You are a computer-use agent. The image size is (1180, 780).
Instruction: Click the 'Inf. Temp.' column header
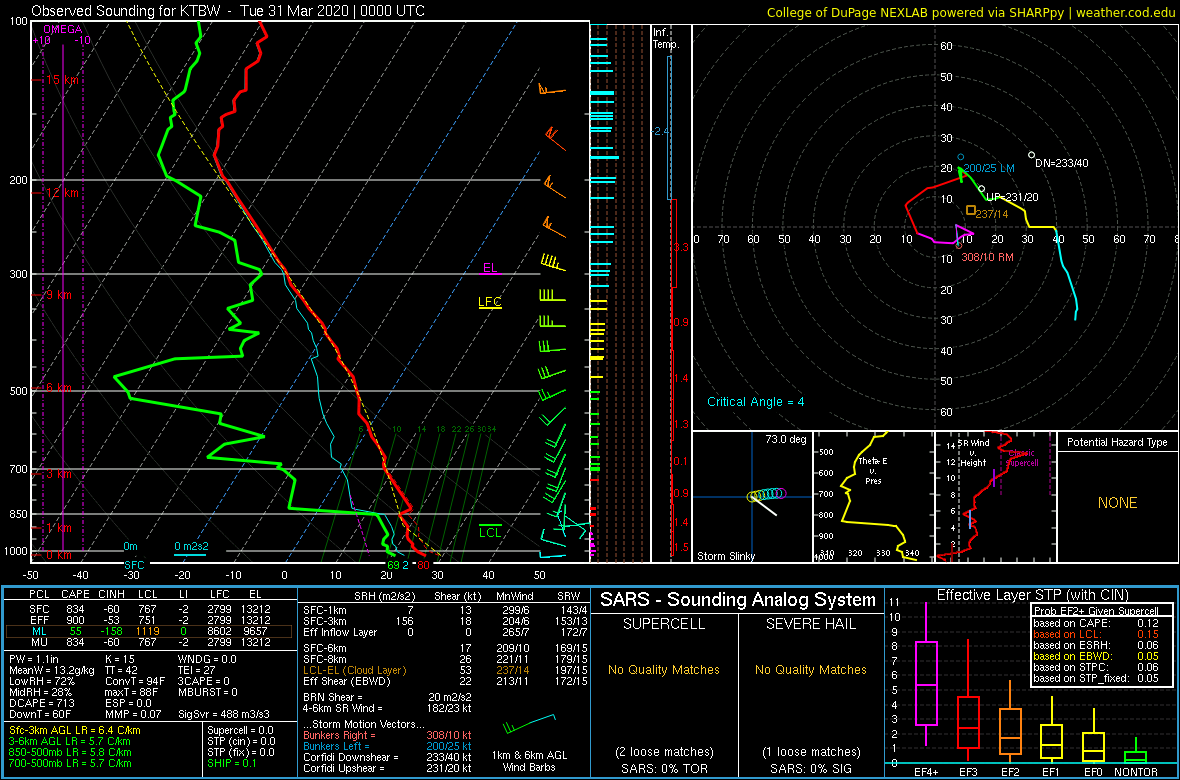(666, 38)
